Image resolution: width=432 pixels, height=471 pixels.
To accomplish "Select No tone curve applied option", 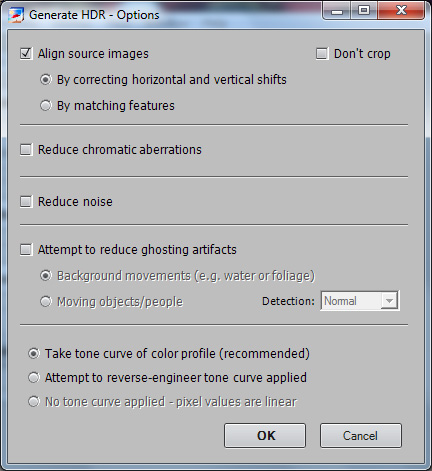I will coord(33,402).
